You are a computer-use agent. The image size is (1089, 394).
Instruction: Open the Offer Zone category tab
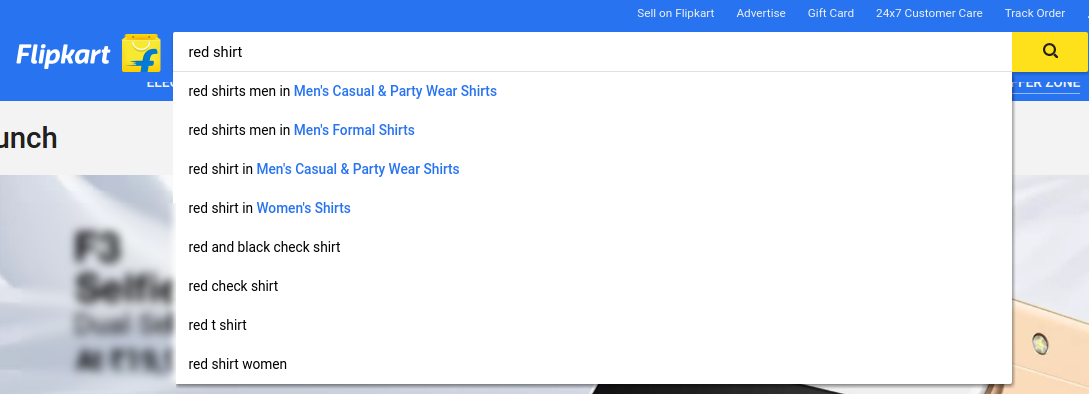point(1047,84)
